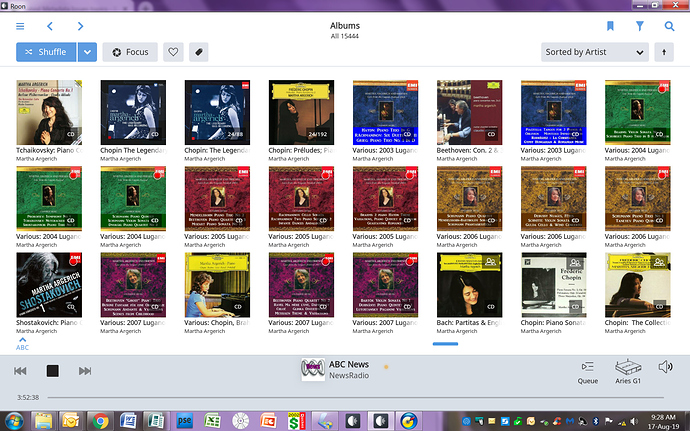
Task: Open the hamburger navigation menu
Action: point(20,26)
